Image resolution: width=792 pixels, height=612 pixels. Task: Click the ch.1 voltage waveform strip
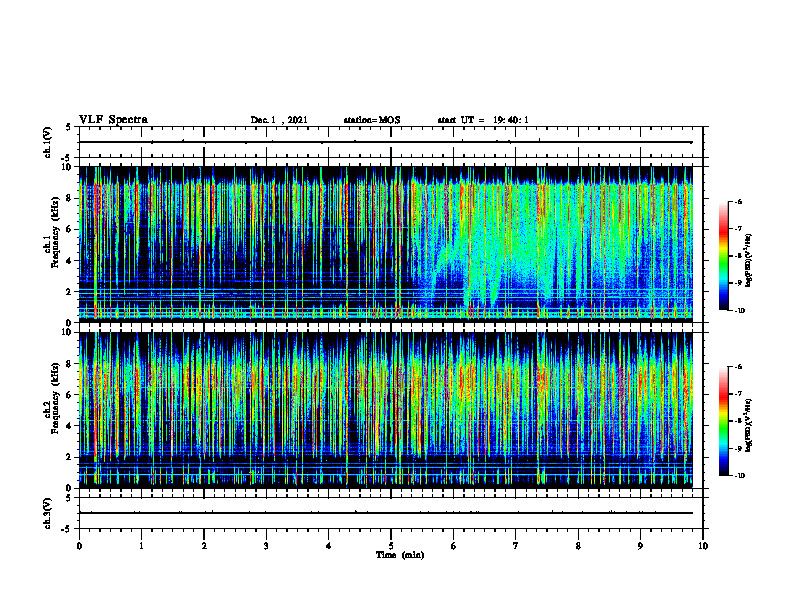pos(391,142)
